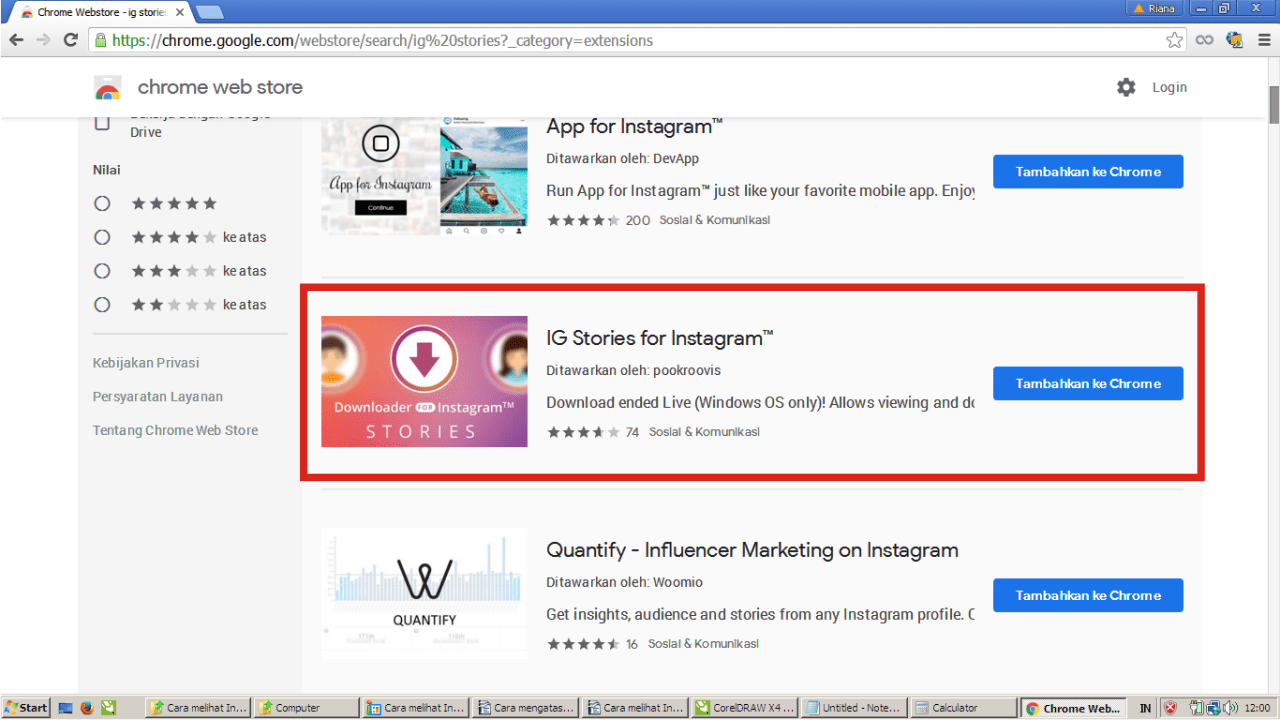Screen dimensions: 1280x720
Task: Click the volume speaker tray icon
Action: (1230, 708)
